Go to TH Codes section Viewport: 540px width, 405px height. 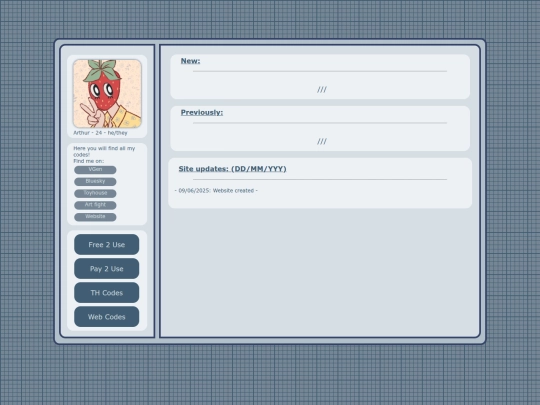[106, 293]
